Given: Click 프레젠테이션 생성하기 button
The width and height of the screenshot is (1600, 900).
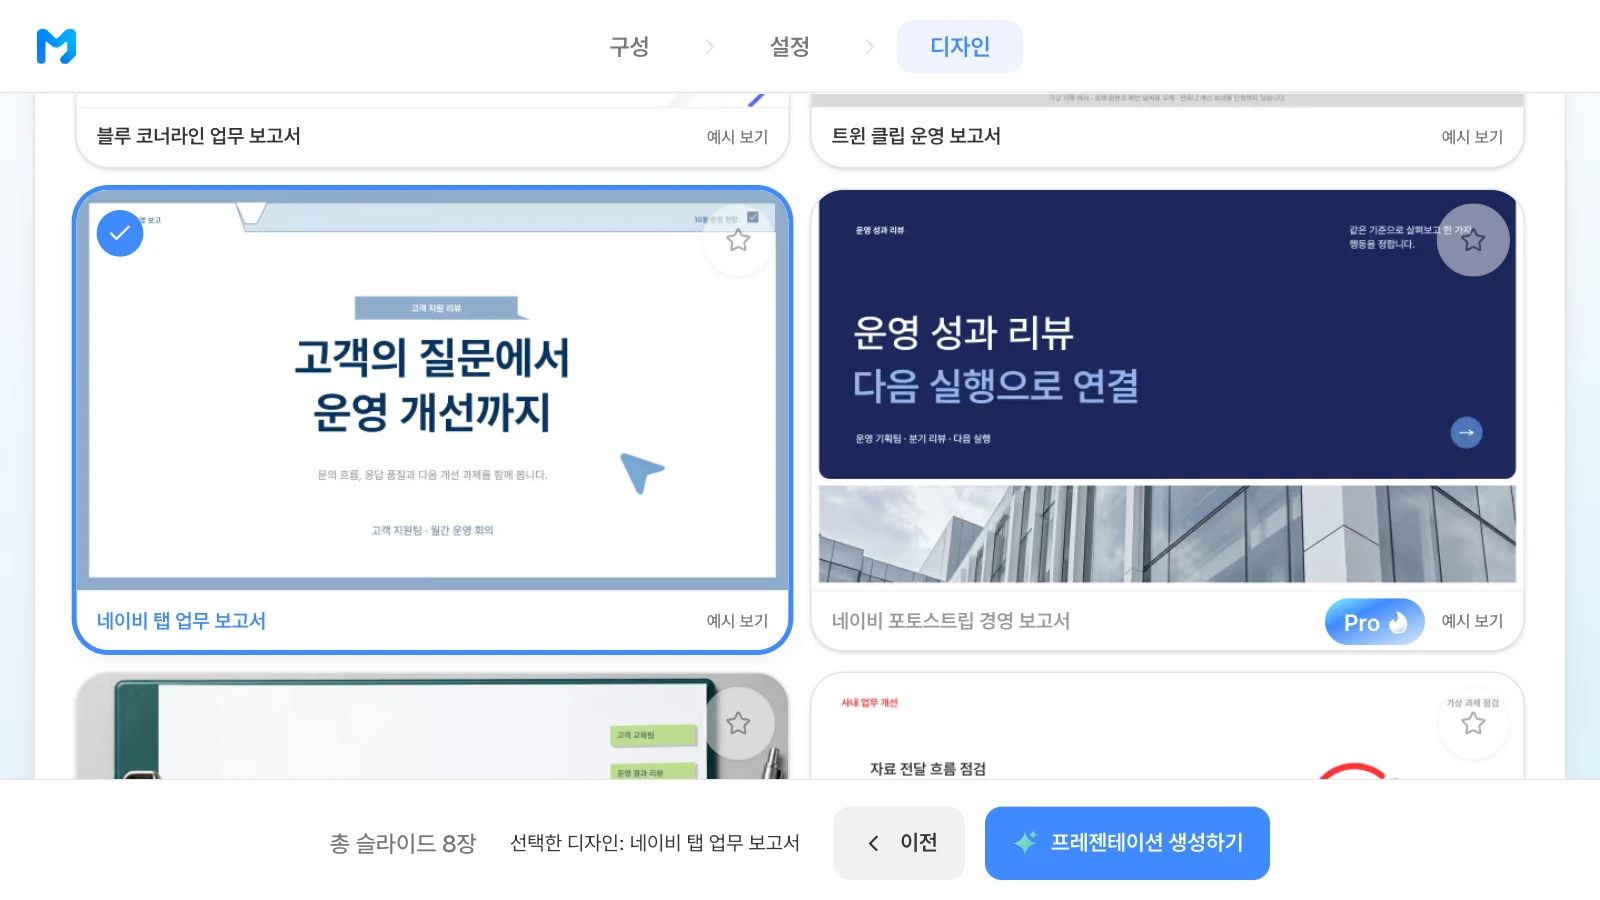Looking at the screenshot, I should point(1127,843).
